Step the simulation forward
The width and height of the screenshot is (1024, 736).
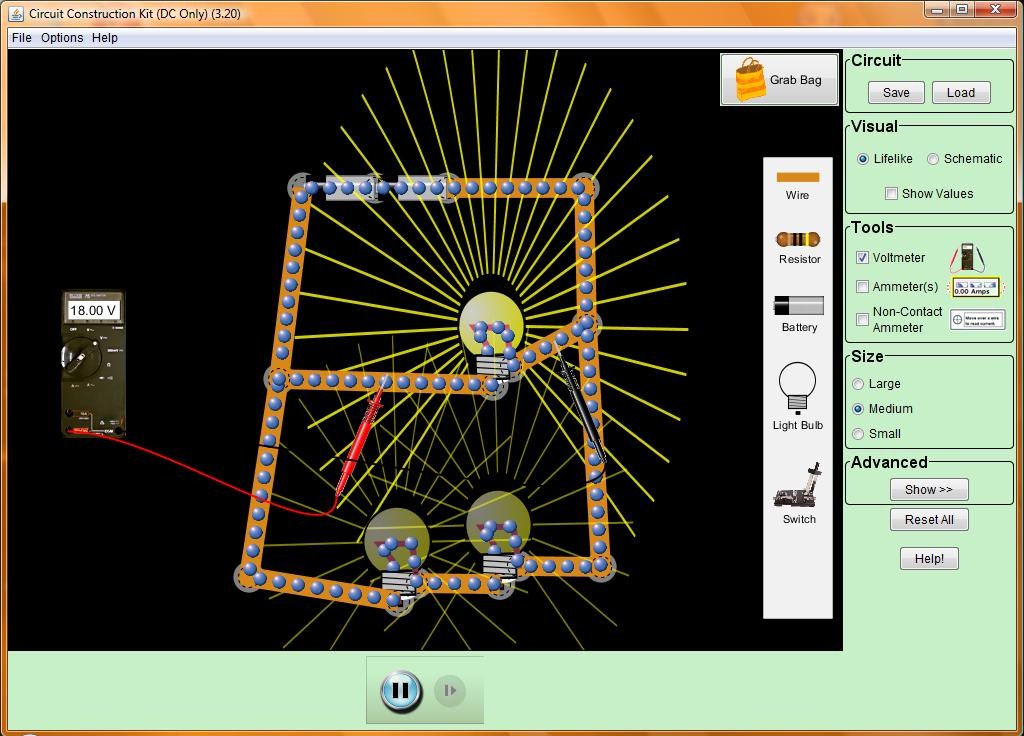click(x=450, y=690)
